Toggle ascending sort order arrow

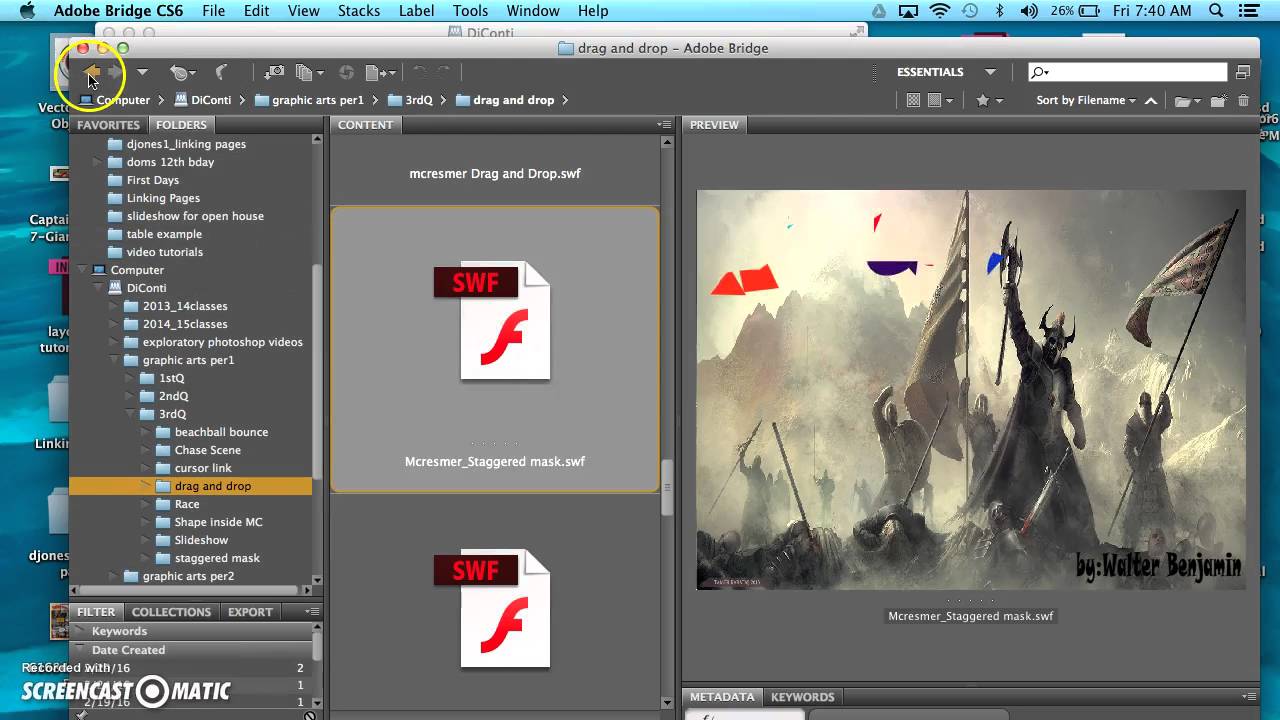[1151, 100]
